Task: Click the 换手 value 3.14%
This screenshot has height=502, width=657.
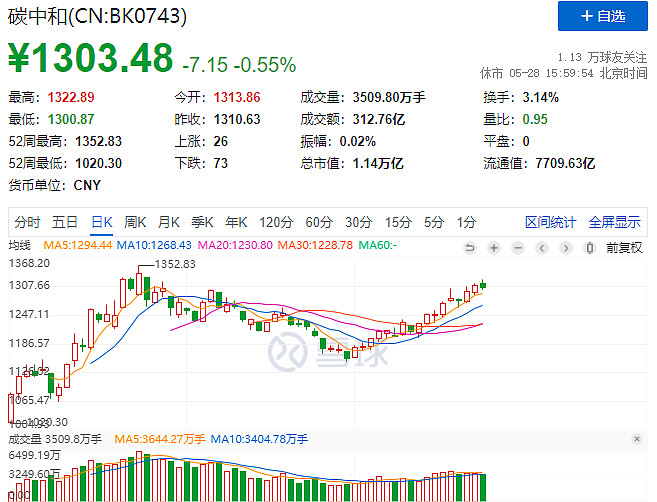Action: pos(541,97)
